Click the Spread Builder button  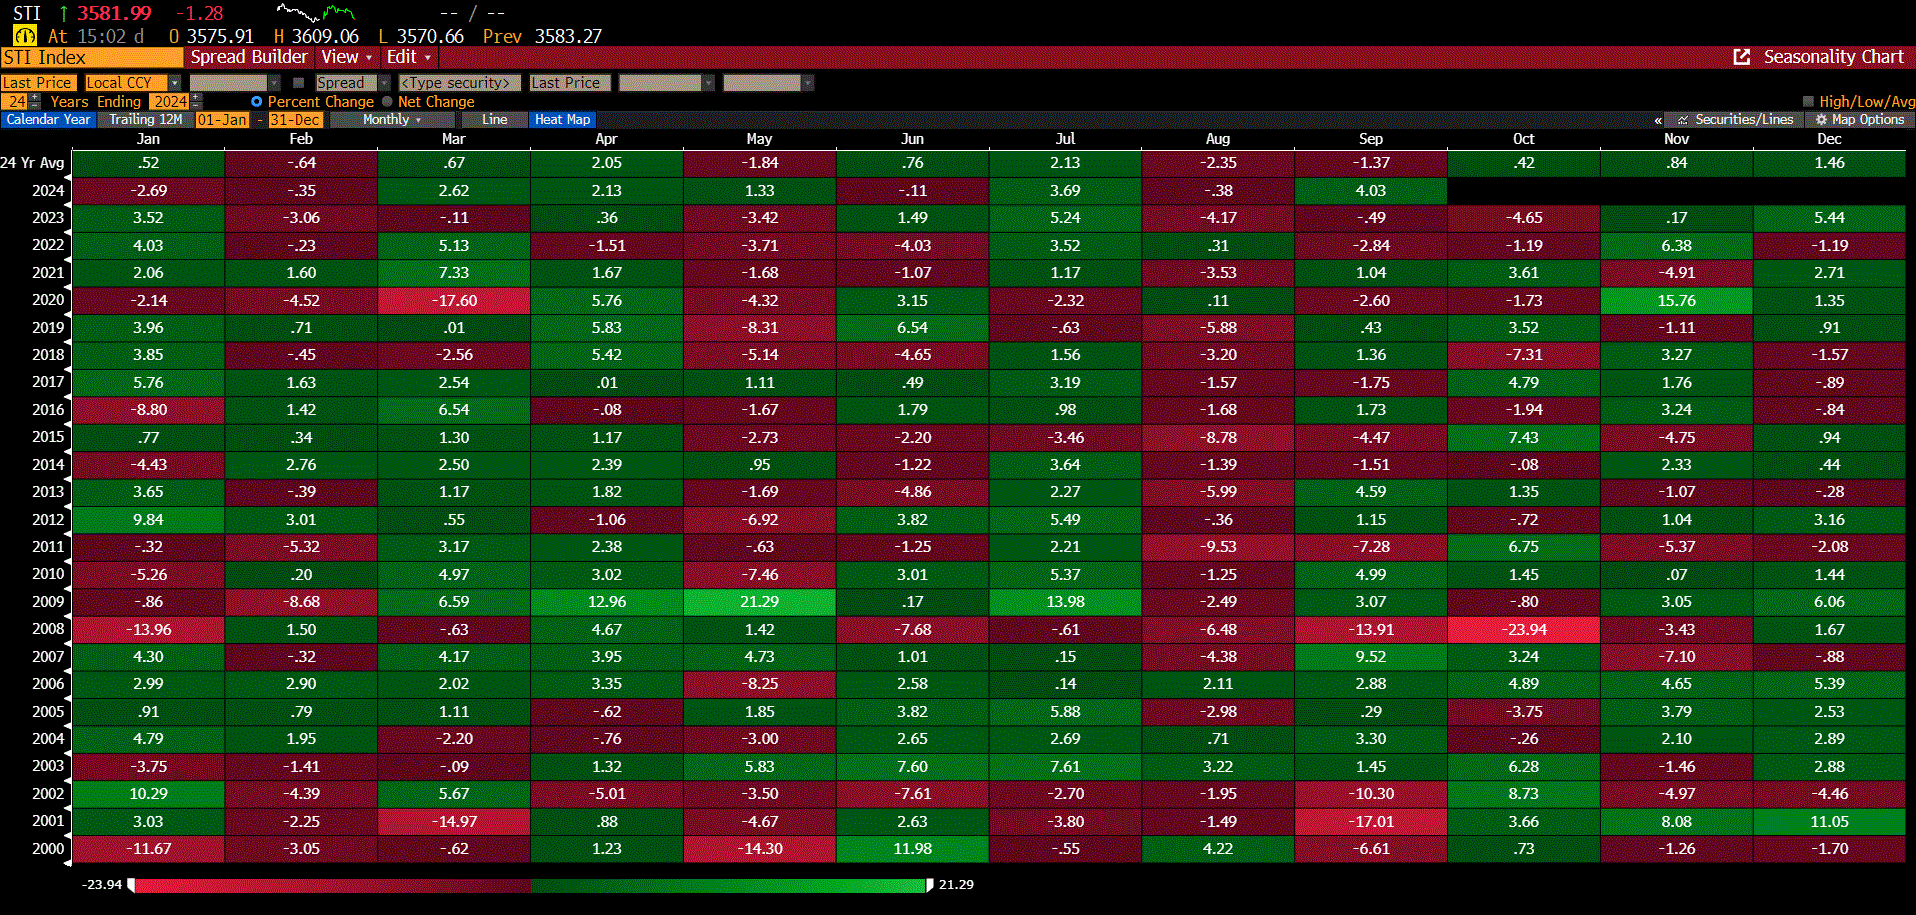[249, 57]
